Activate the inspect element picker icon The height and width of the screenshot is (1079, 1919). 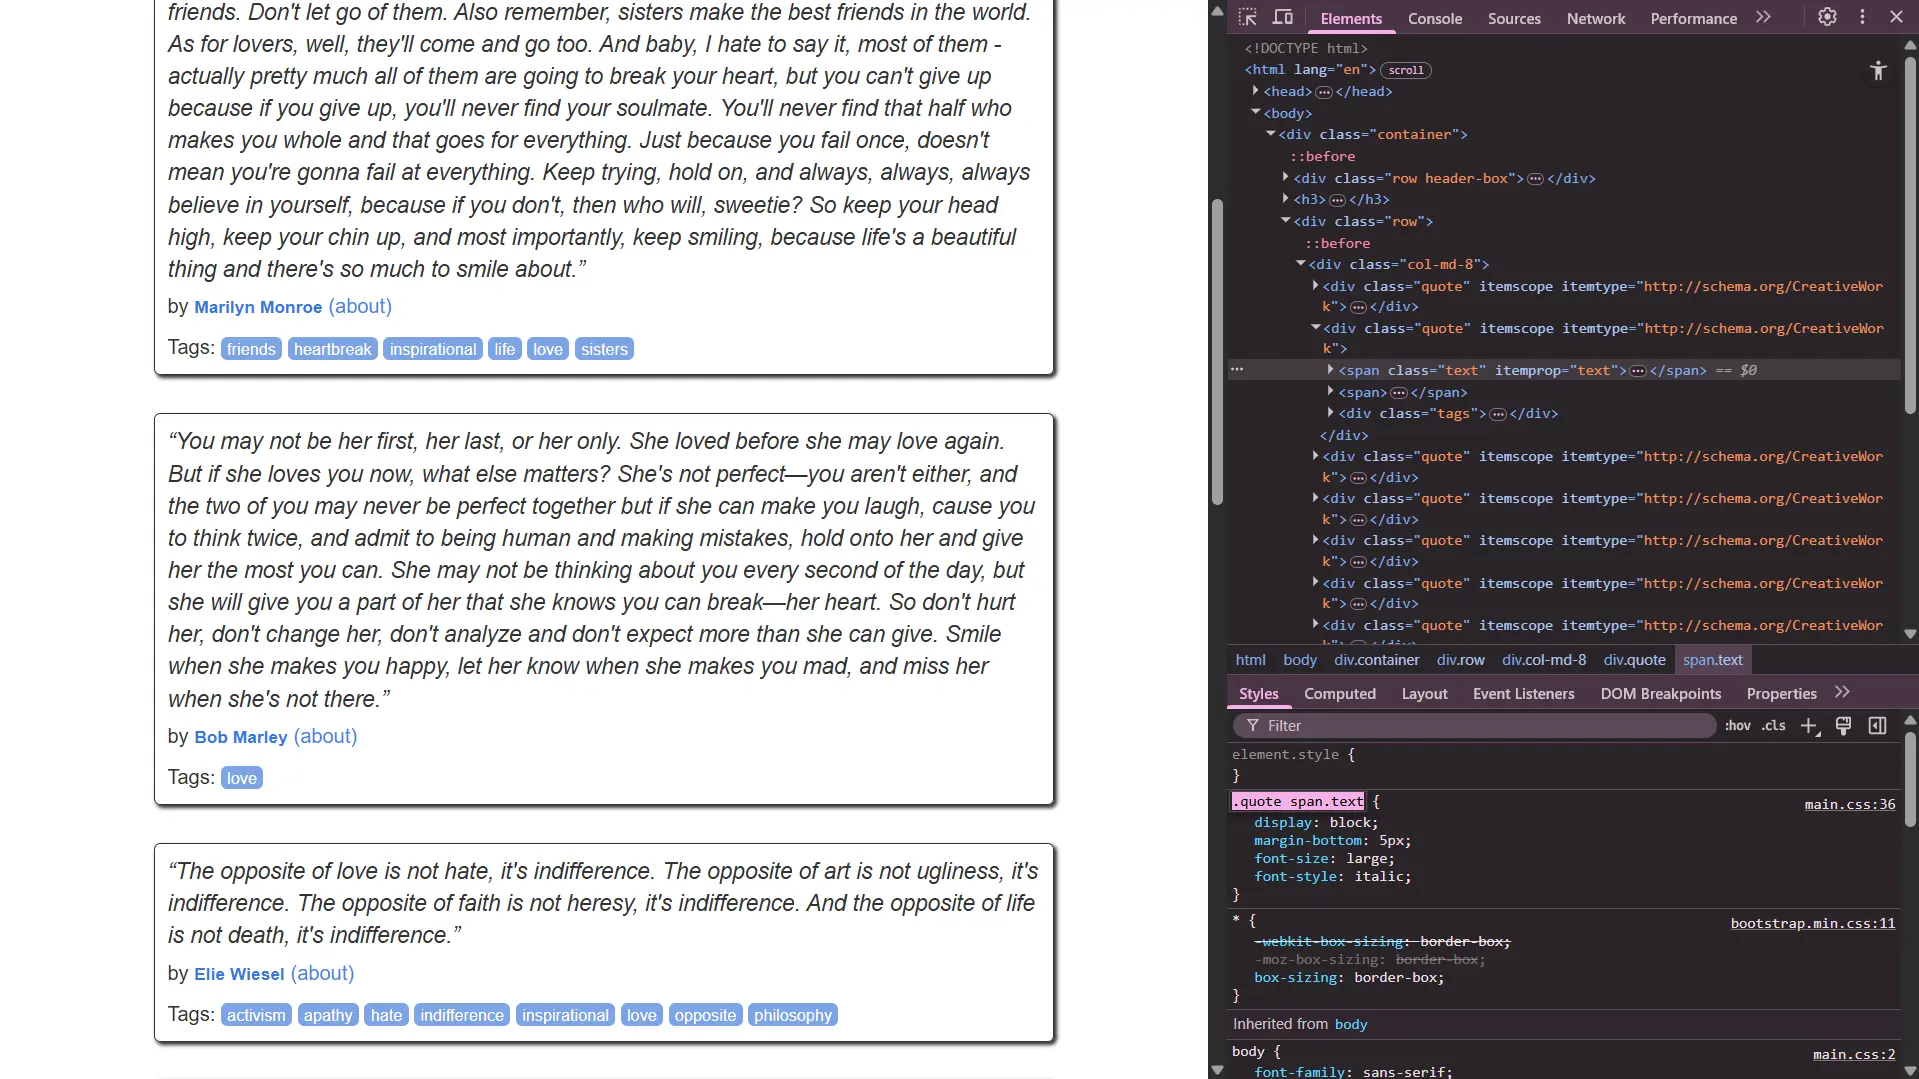pyautogui.click(x=1247, y=18)
